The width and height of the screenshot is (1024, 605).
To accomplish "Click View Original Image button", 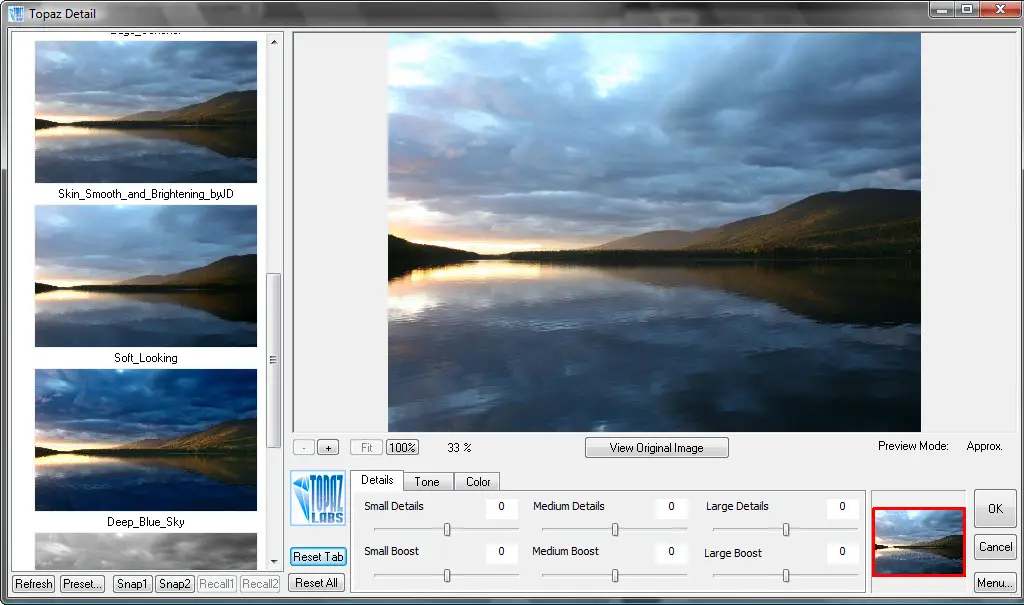I will coord(656,448).
